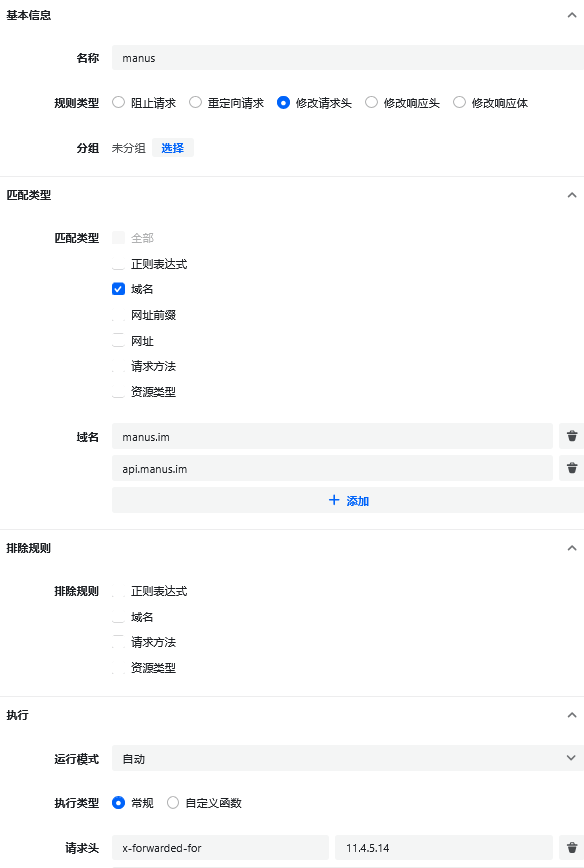The image size is (584, 868).
Task: Collapse the 基本信息 section
Action: click(572, 16)
